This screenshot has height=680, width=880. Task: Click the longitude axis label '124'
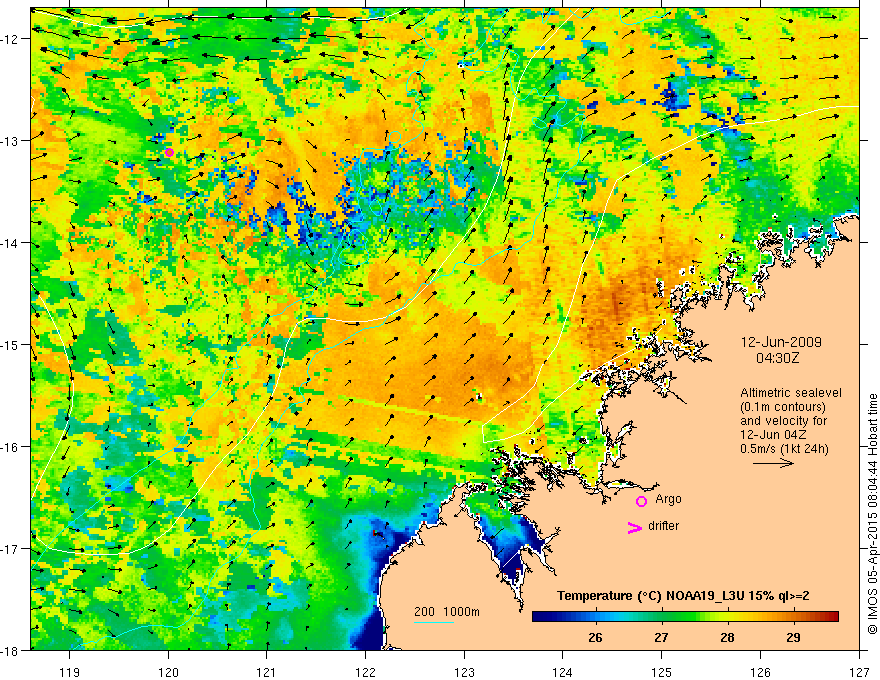click(x=563, y=672)
